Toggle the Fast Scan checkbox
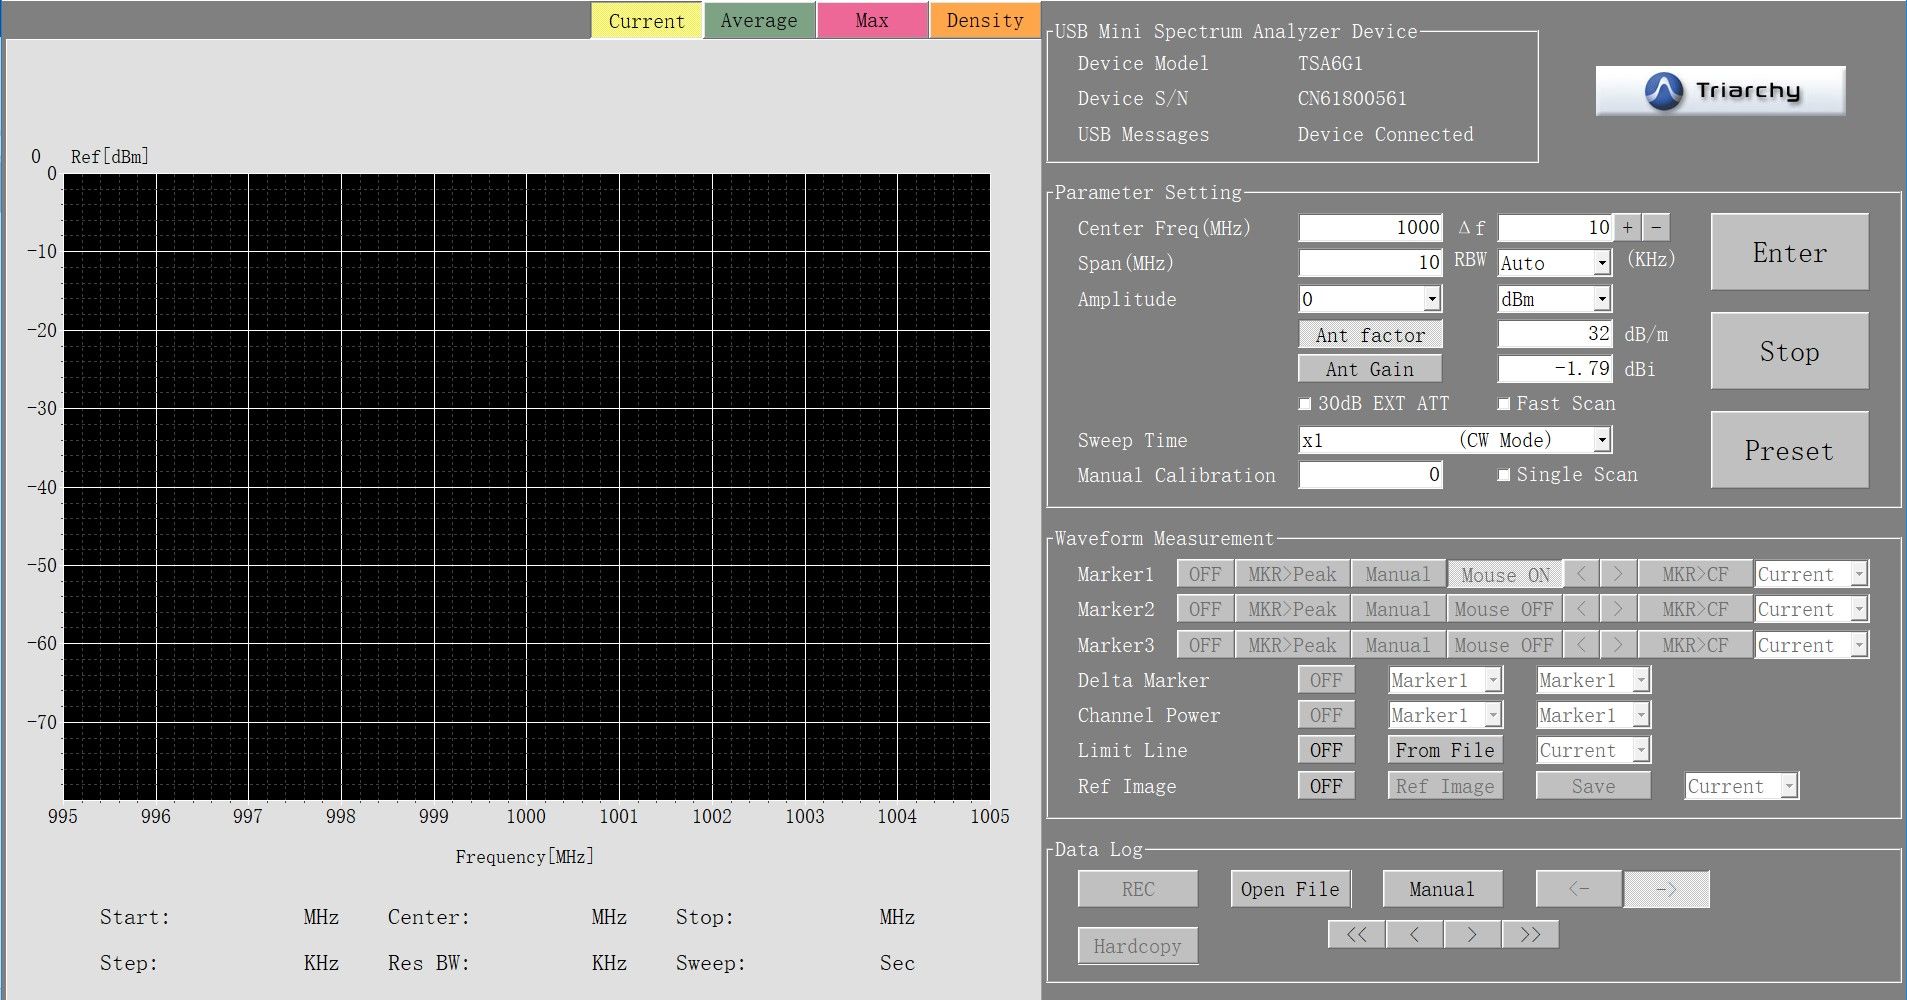 [1504, 404]
